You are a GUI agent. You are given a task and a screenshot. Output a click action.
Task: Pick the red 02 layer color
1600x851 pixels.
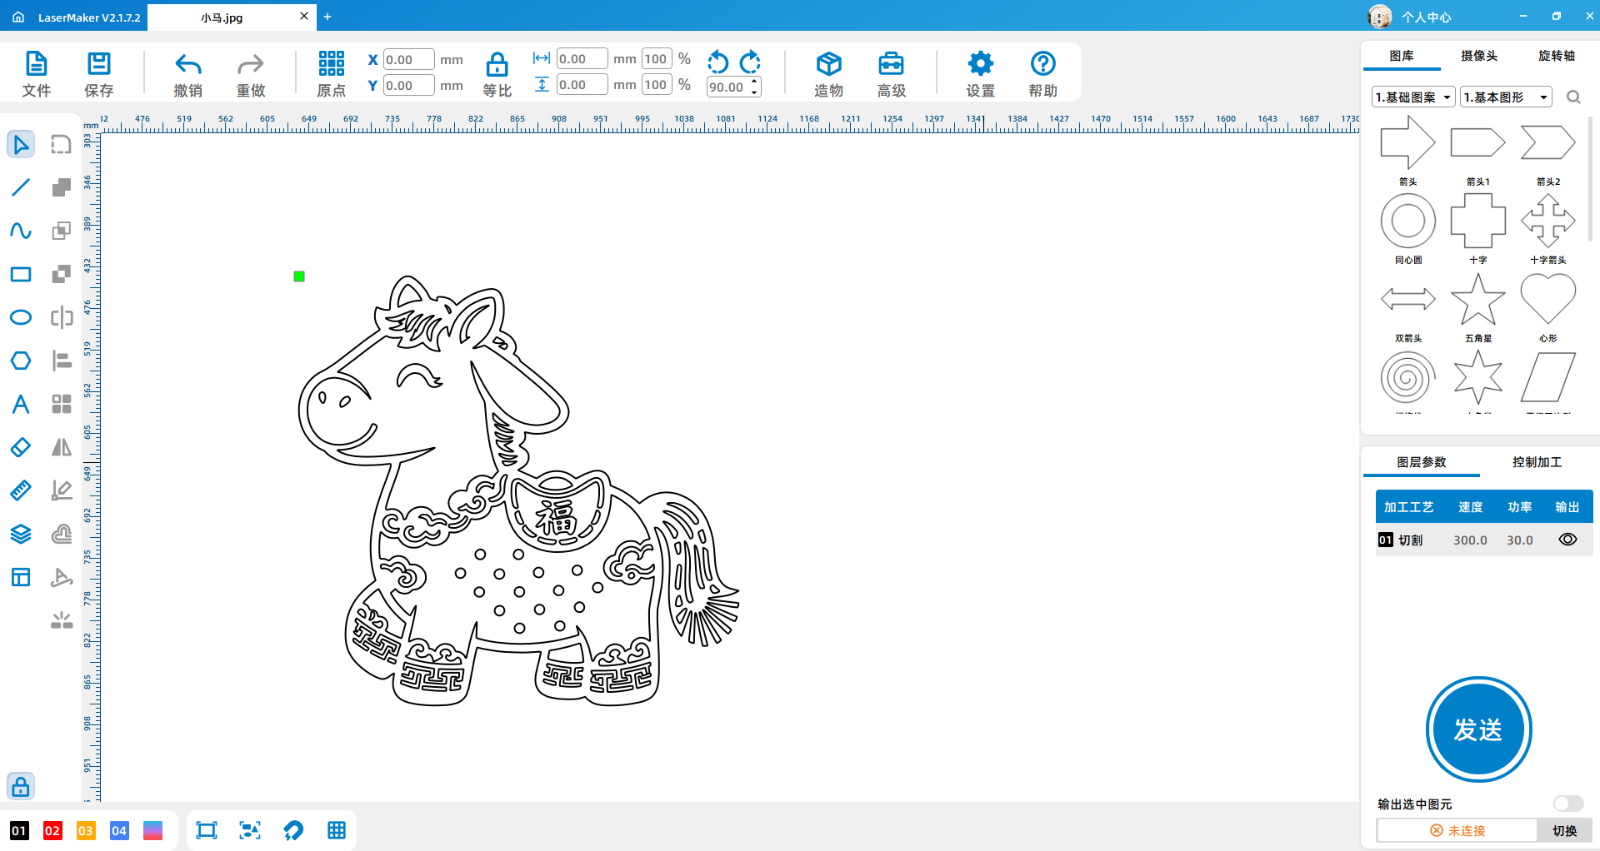point(52,831)
